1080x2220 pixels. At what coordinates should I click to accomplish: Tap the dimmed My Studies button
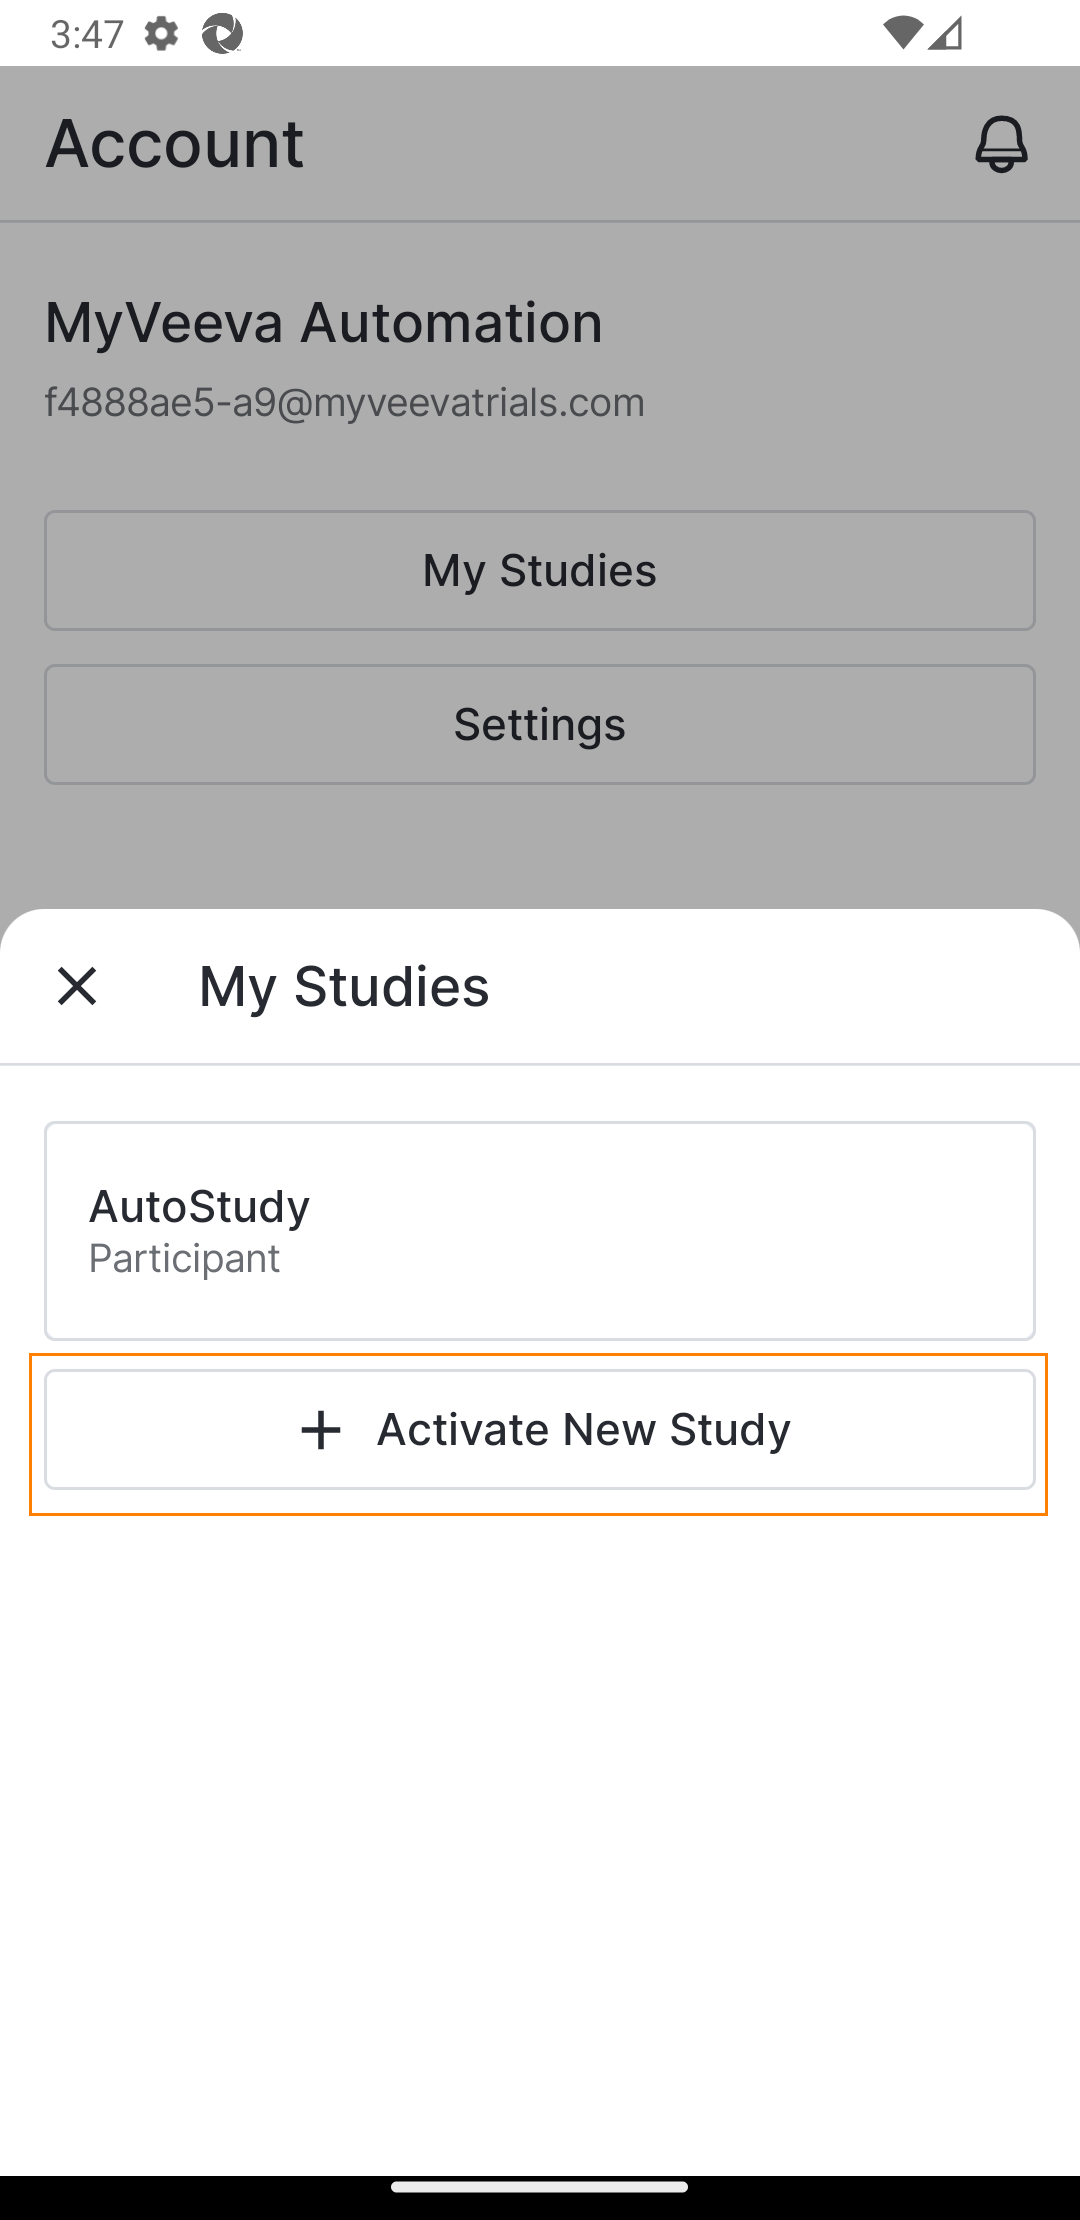coord(540,571)
